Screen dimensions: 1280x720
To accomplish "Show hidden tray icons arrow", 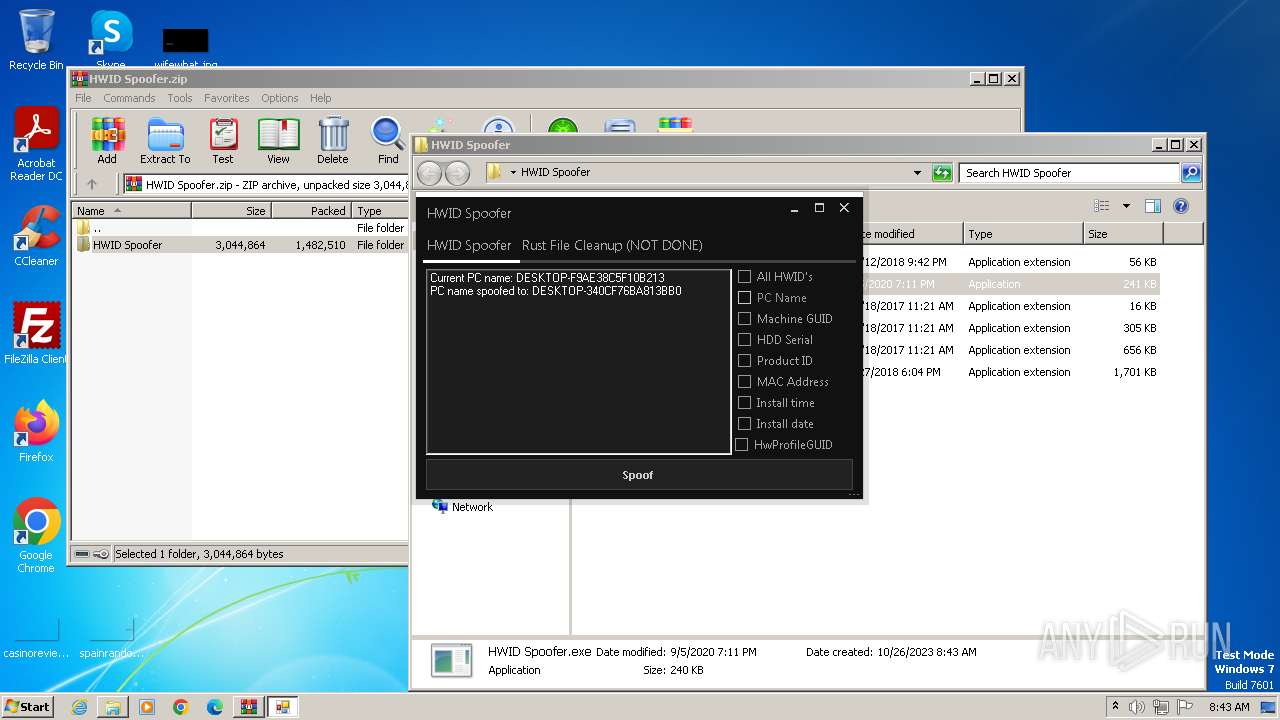I will (x=1115, y=707).
